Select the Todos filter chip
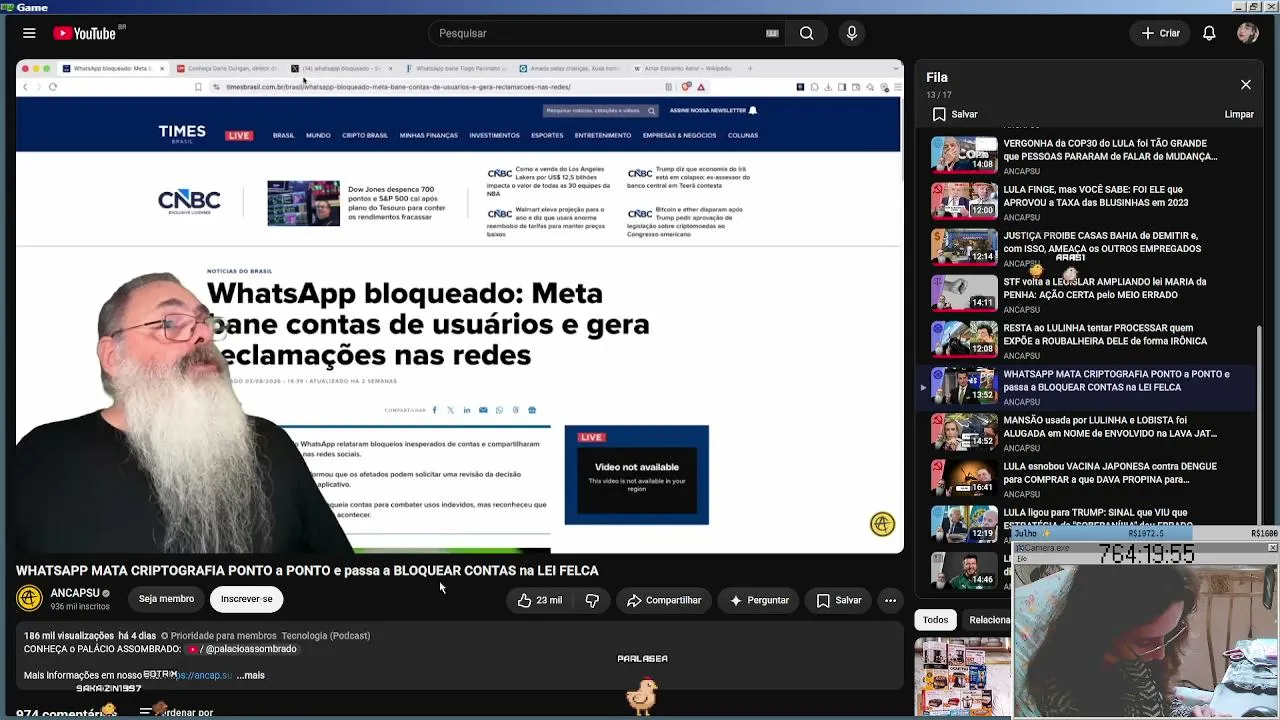Screen dimensions: 1280x720 pyautogui.click(x=935, y=620)
